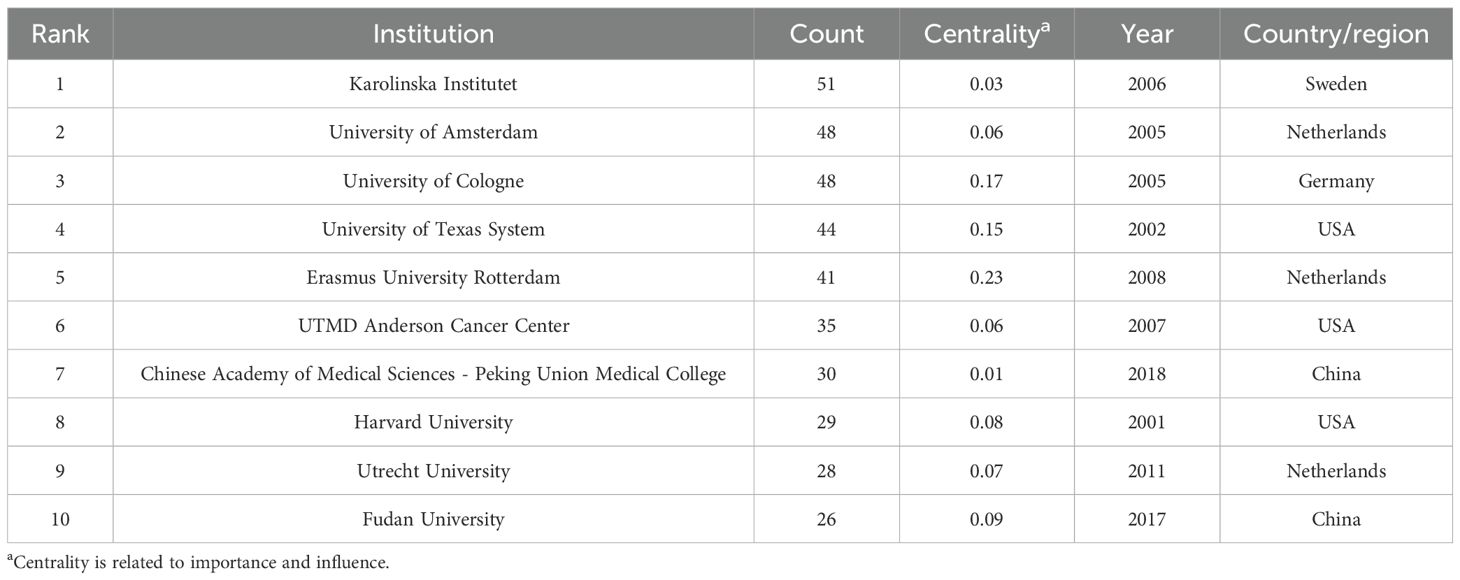Select the Country/region column header

[1335, 34]
